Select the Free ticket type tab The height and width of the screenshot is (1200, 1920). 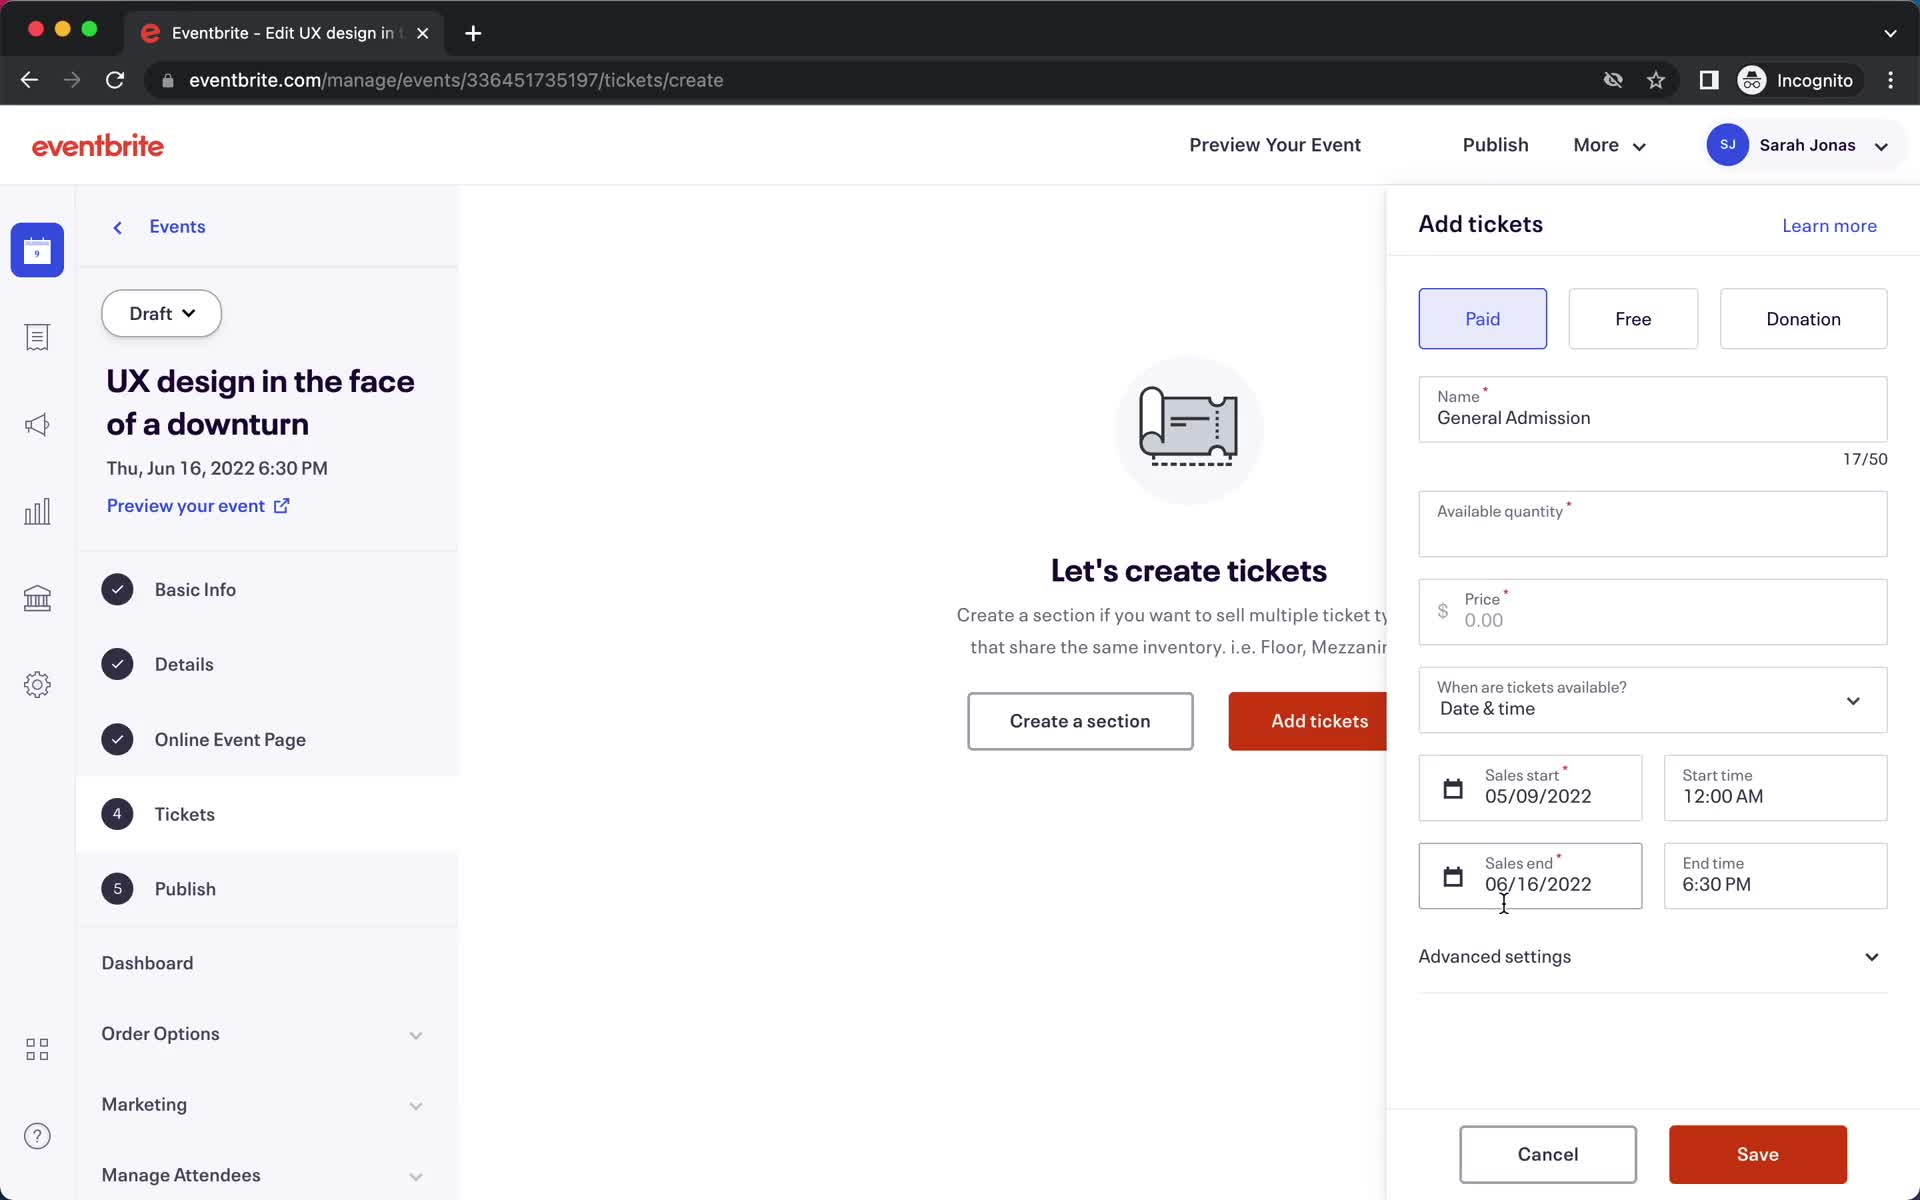tap(1634, 318)
